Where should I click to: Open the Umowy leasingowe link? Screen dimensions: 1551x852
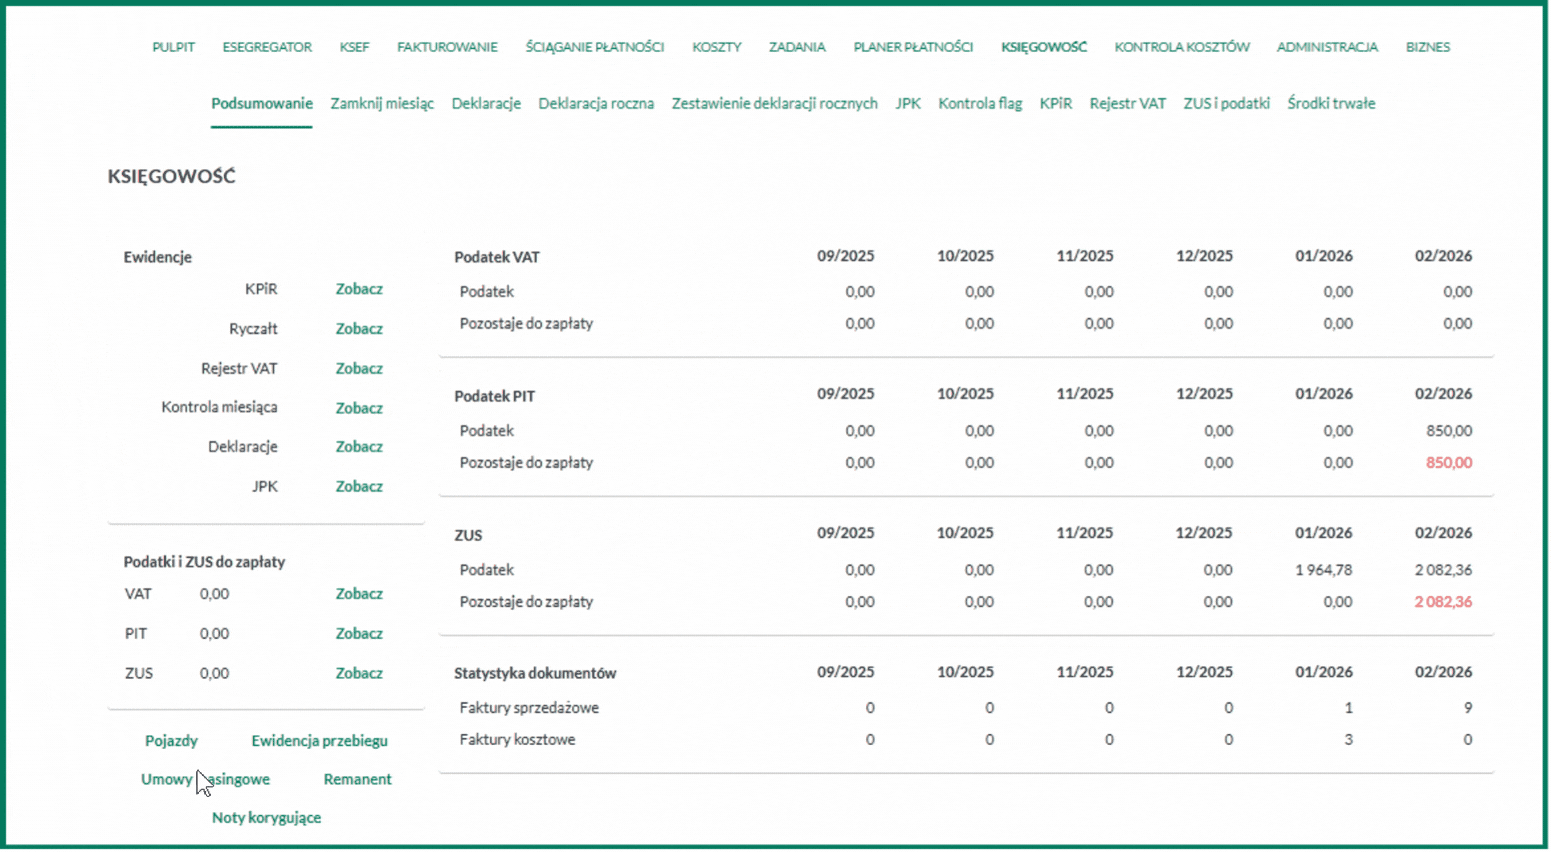pos(205,779)
